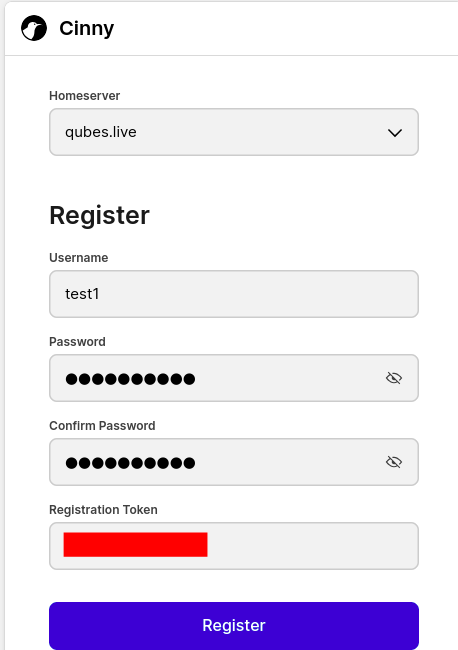Expand the Homeserver chevron arrow
Image resolution: width=458 pixels, height=650 pixels.
[x=395, y=133]
